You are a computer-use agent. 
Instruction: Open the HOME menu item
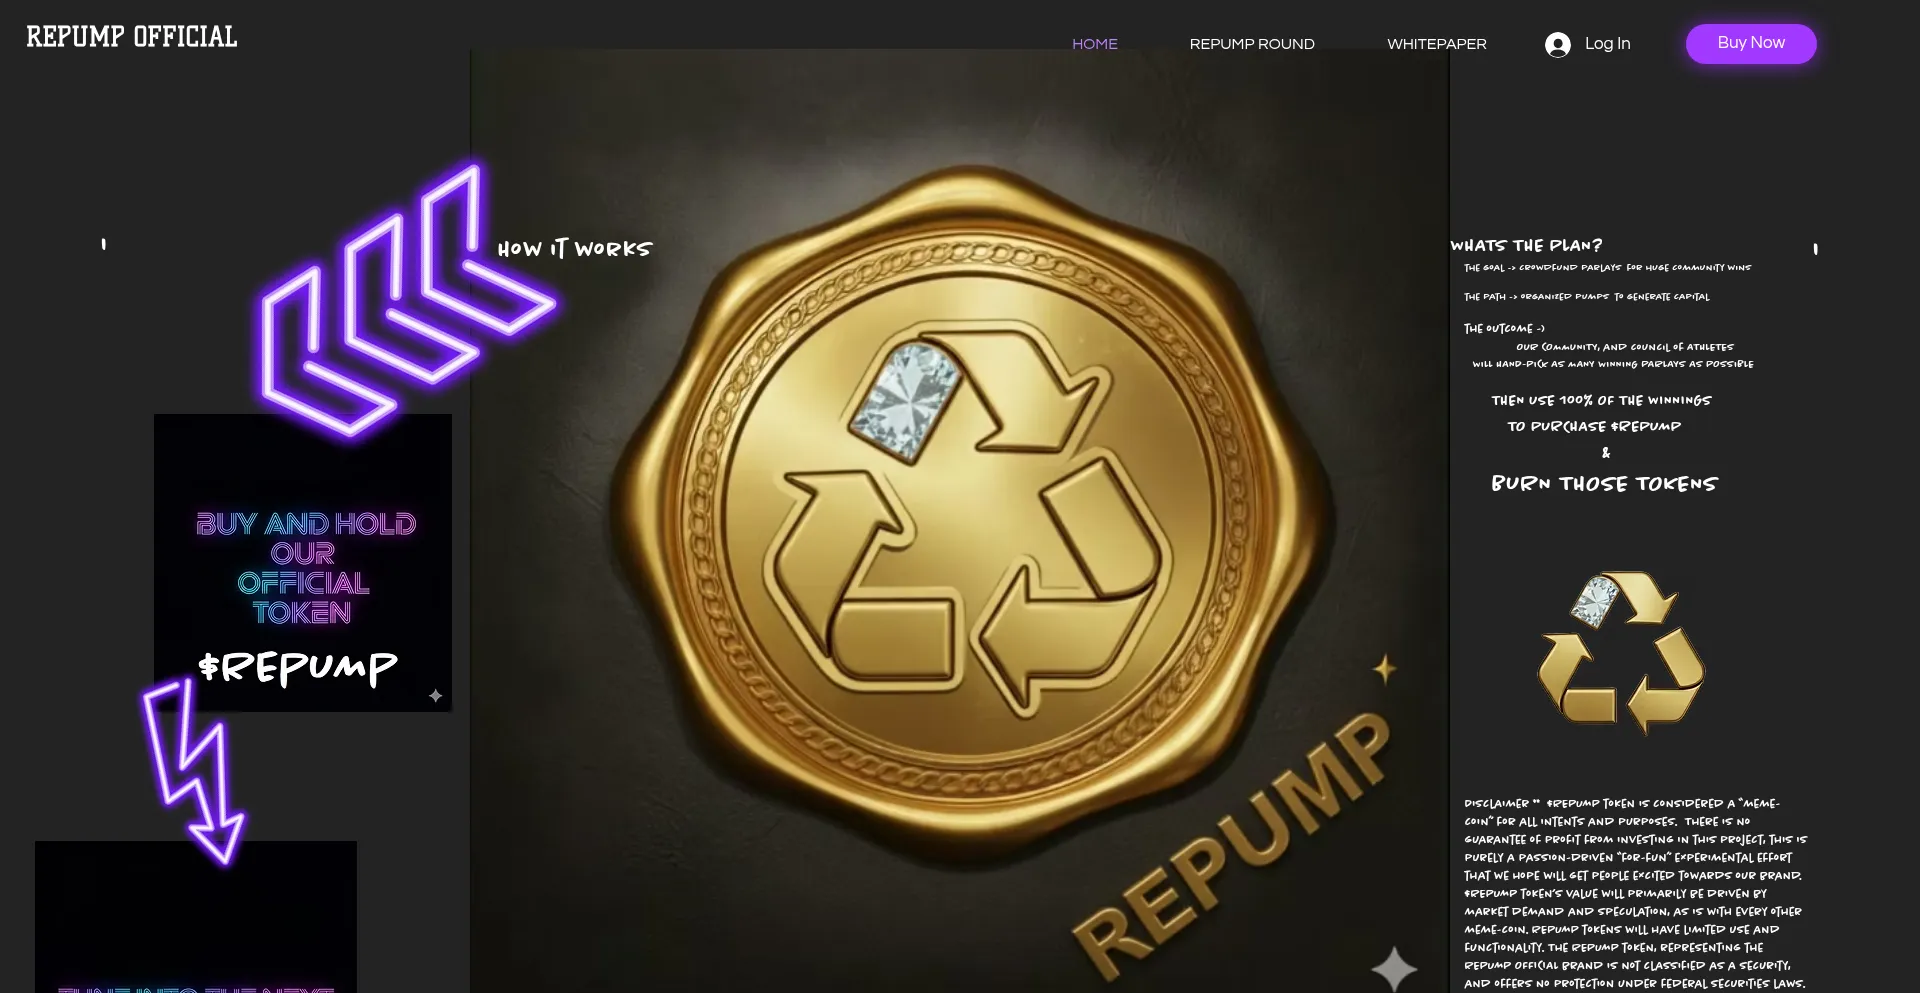1095,44
